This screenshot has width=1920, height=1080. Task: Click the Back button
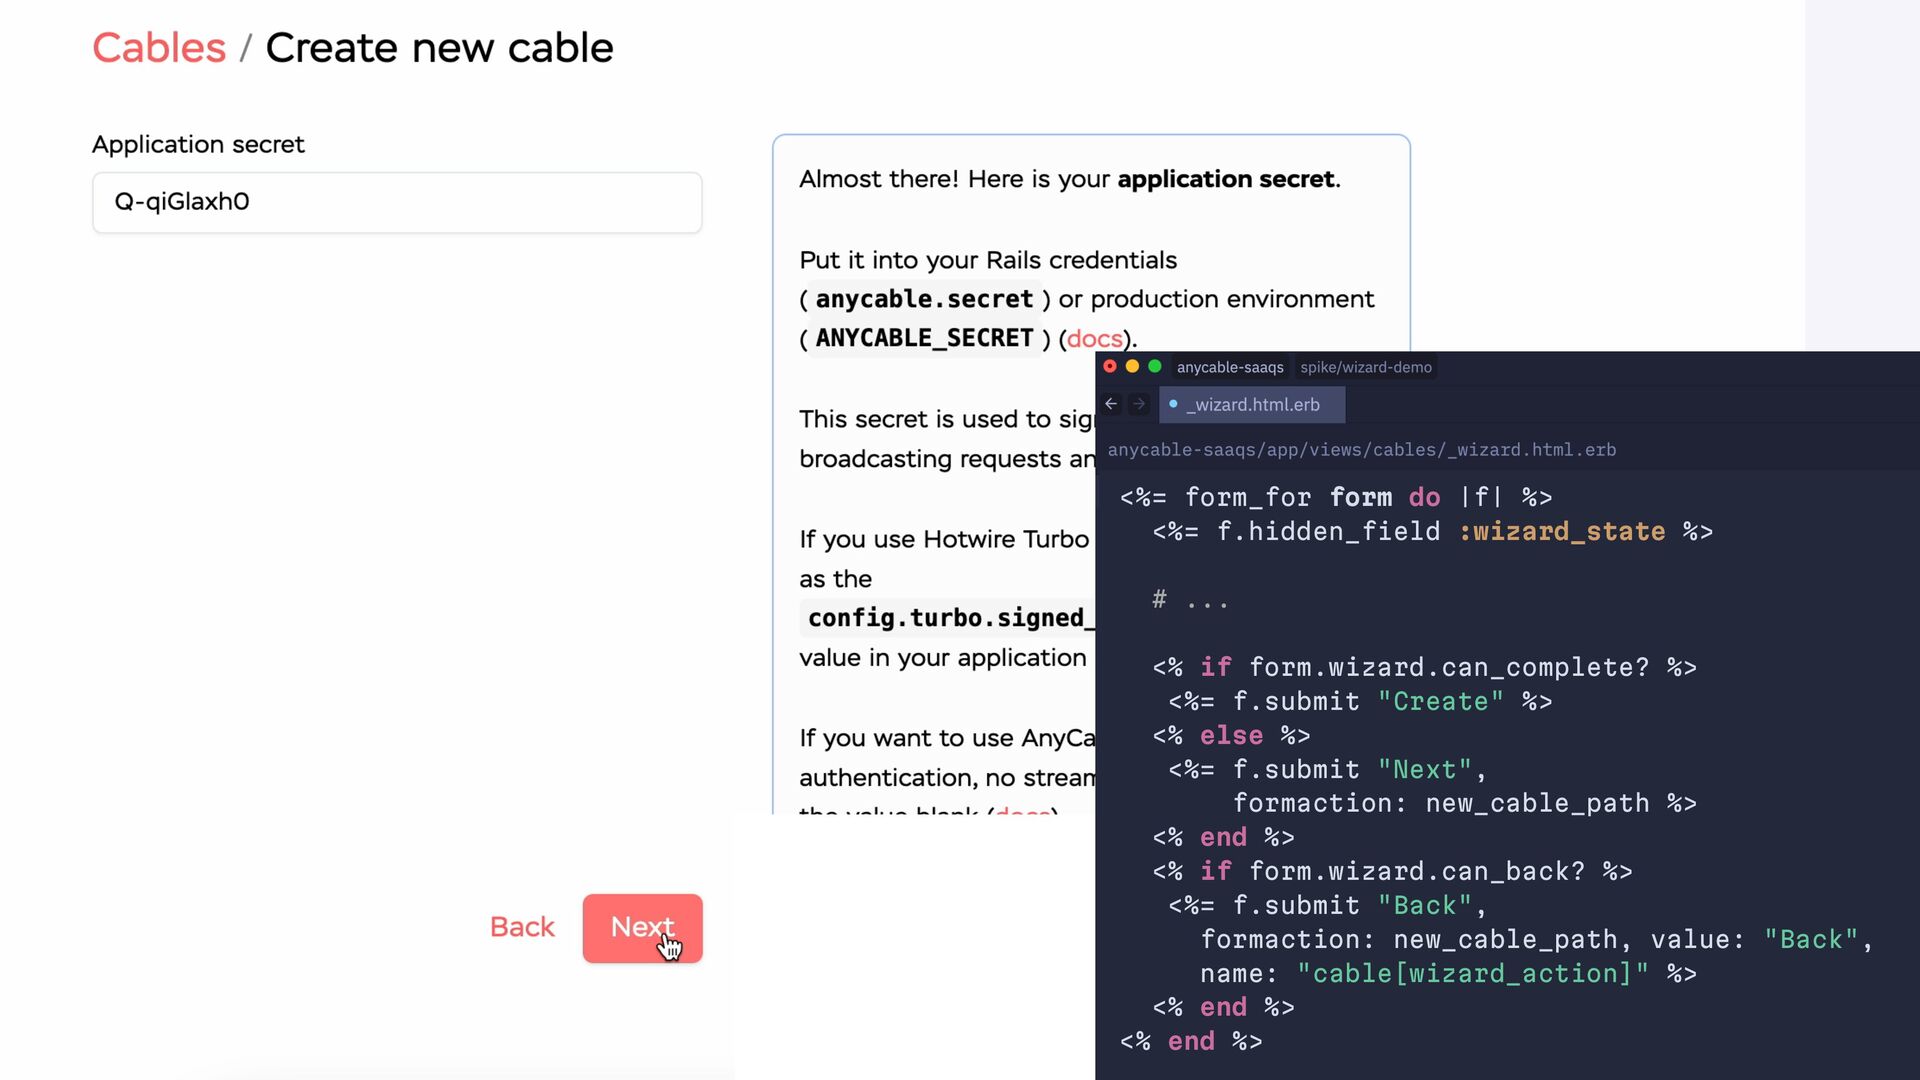[522, 927]
